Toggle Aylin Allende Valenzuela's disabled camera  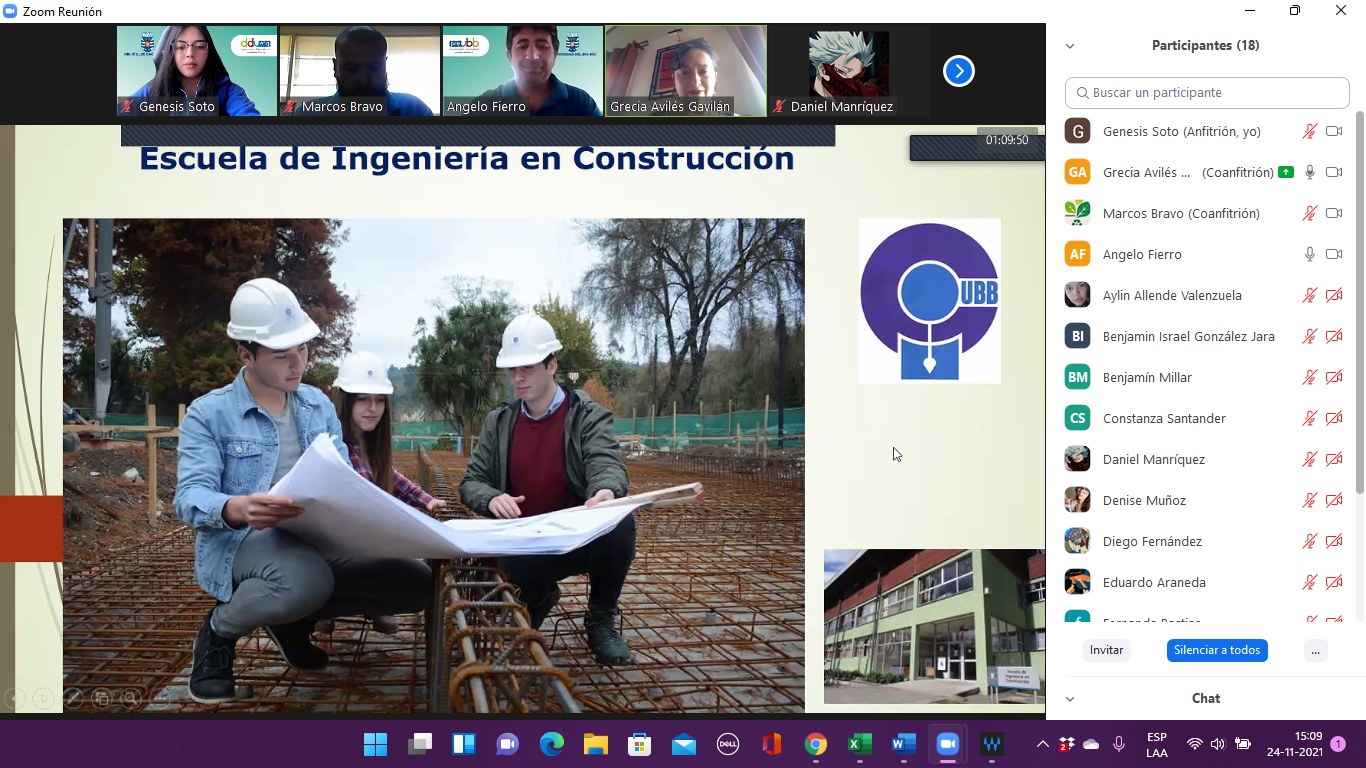point(1333,296)
